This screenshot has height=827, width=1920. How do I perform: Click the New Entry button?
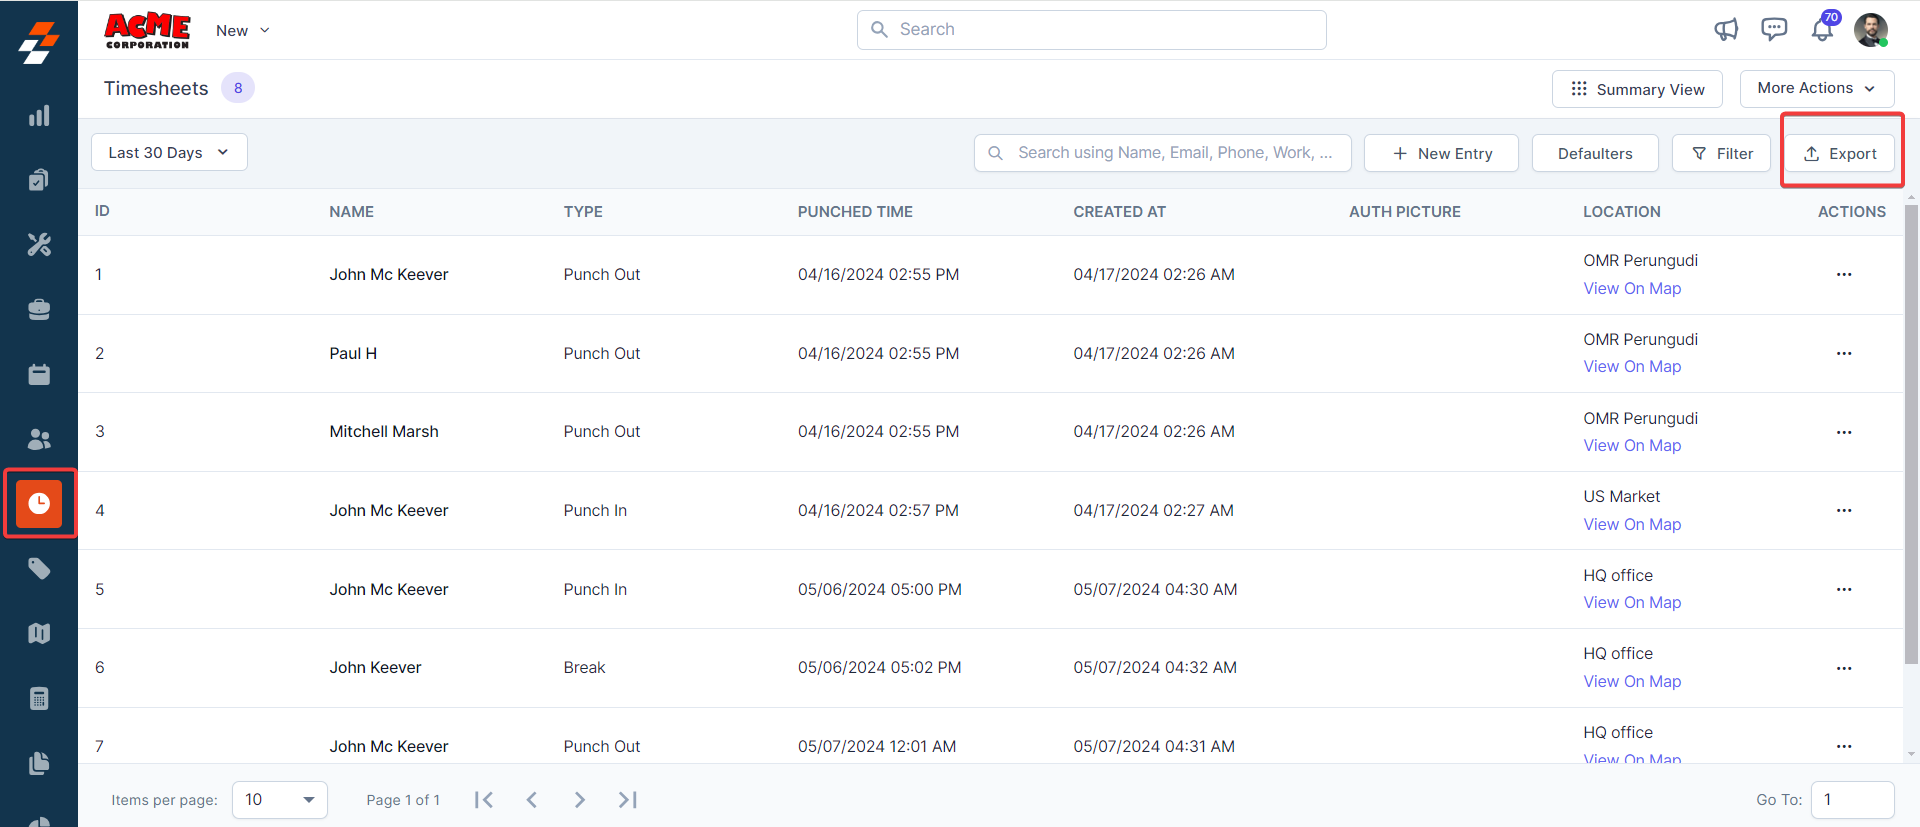[1441, 153]
